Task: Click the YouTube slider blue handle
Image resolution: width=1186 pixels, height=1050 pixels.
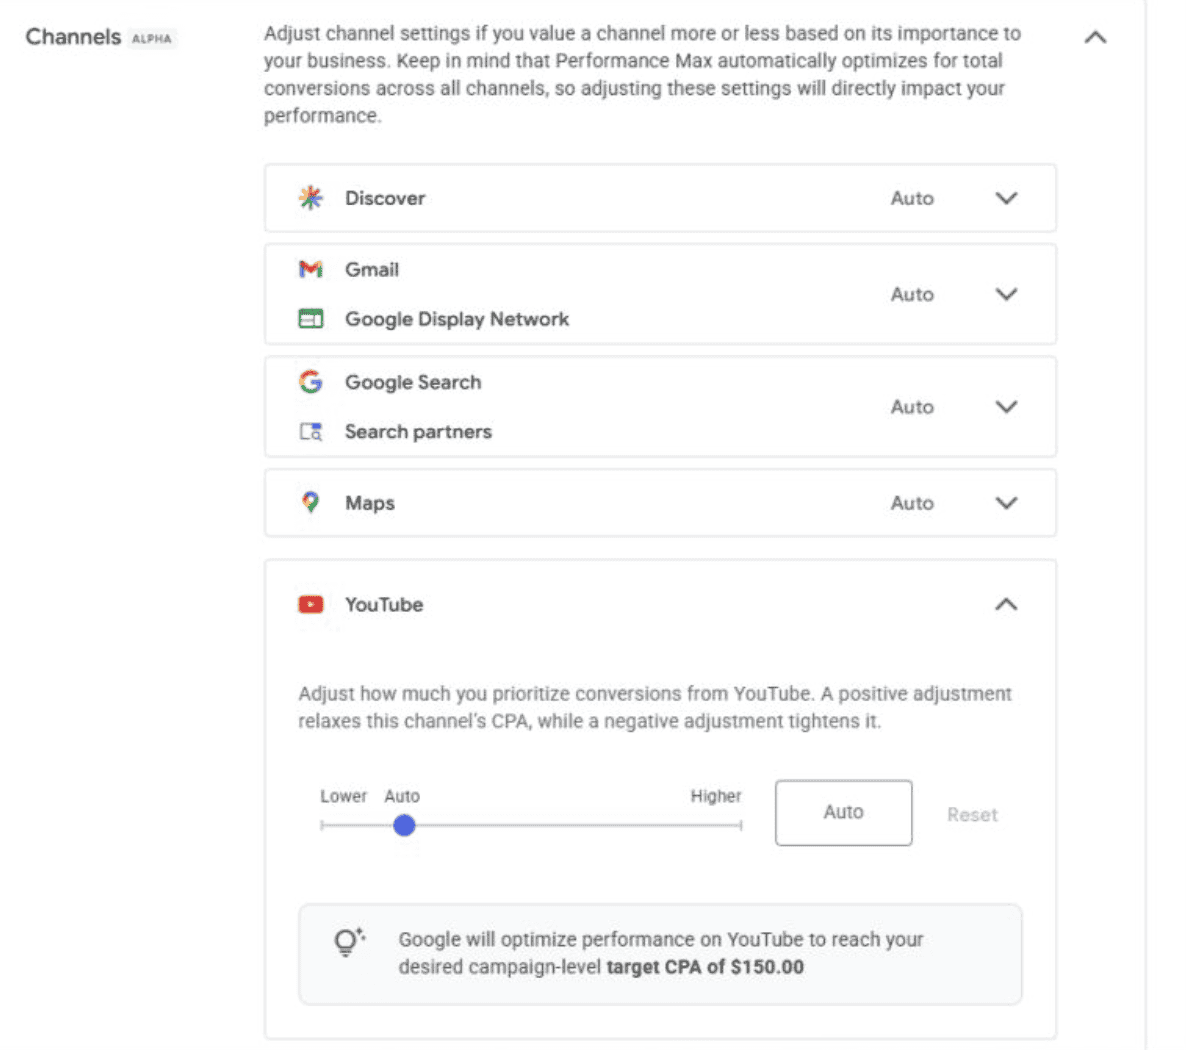Action: (x=405, y=825)
